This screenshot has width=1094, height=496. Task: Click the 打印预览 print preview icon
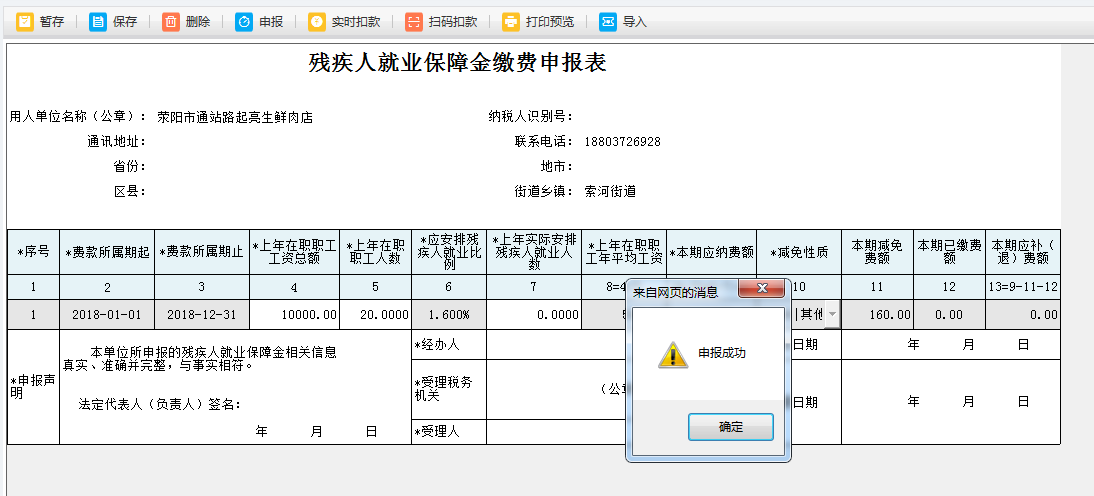coord(511,22)
